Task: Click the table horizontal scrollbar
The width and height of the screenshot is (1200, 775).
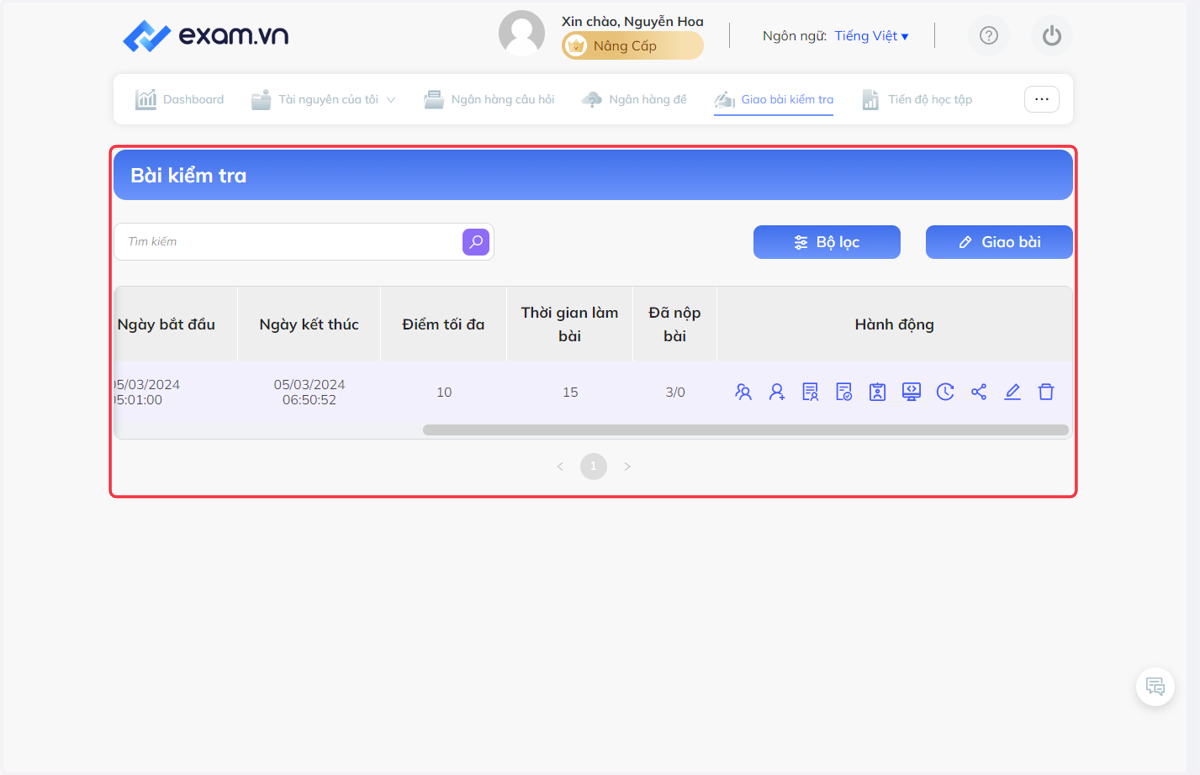Action: pos(746,430)
